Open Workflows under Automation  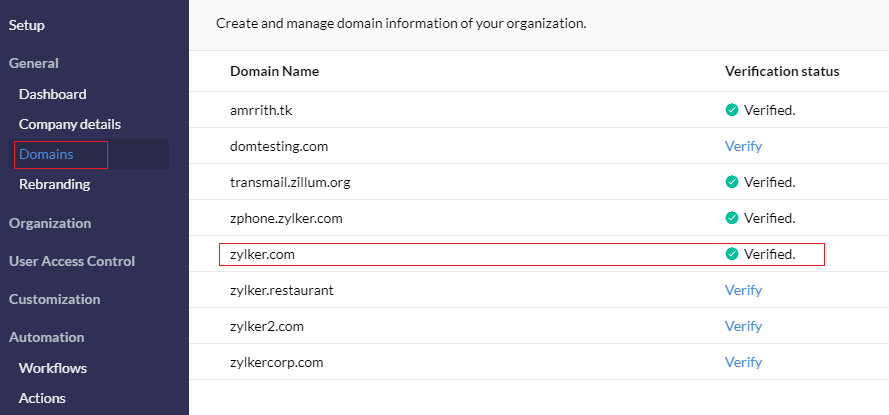point(53,368)
